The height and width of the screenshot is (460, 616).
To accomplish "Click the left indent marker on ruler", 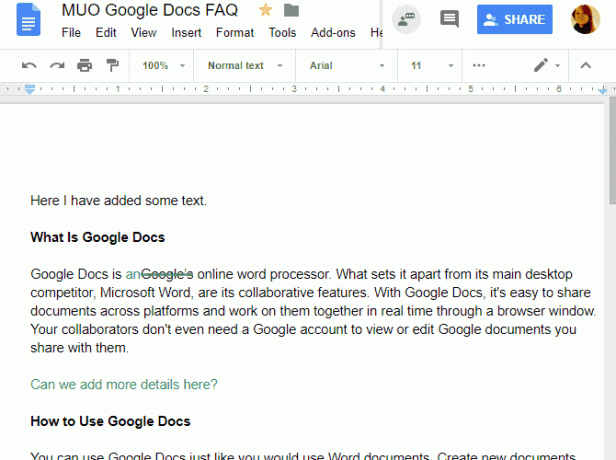I will 29,89.
